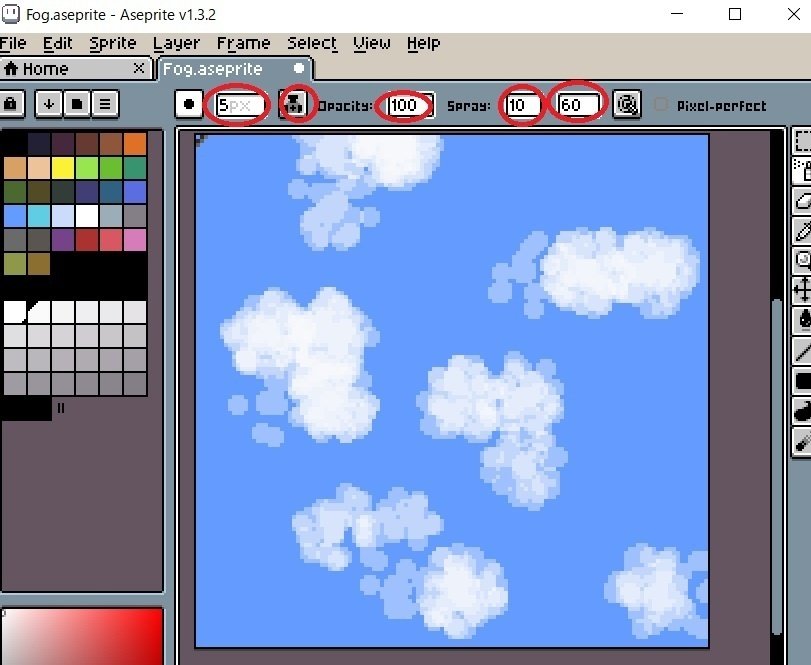Viewport: 811px width, 665px height.
Task: Click the Spray width field showing 10
Action: pyautogui.click(x=523, y=105)
